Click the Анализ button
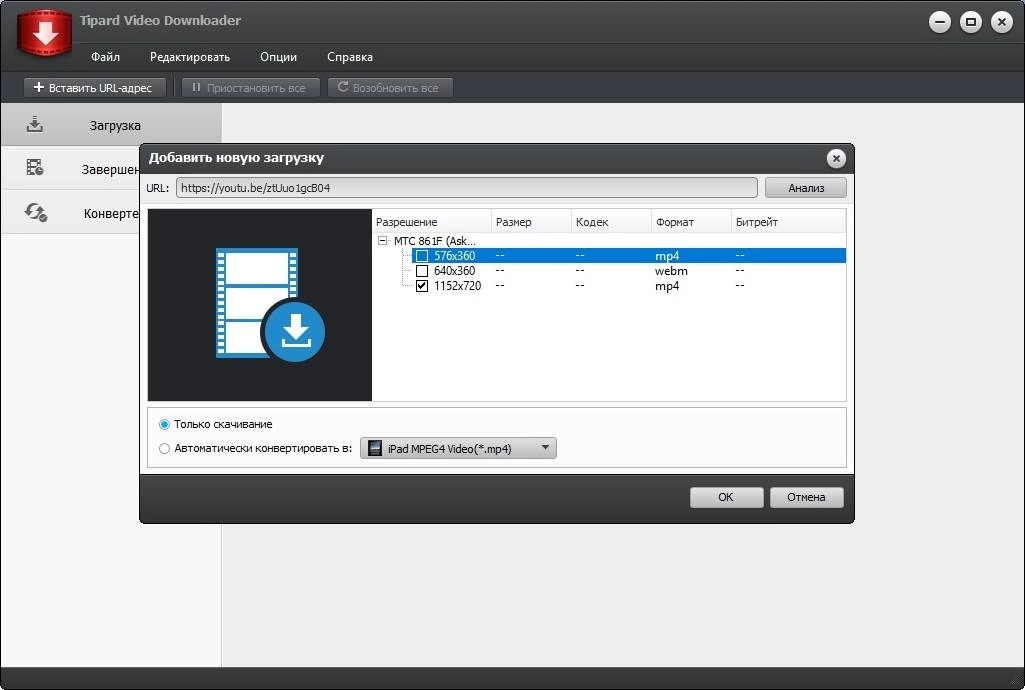Screen dimensions: 1025x690 coord(805,188)
